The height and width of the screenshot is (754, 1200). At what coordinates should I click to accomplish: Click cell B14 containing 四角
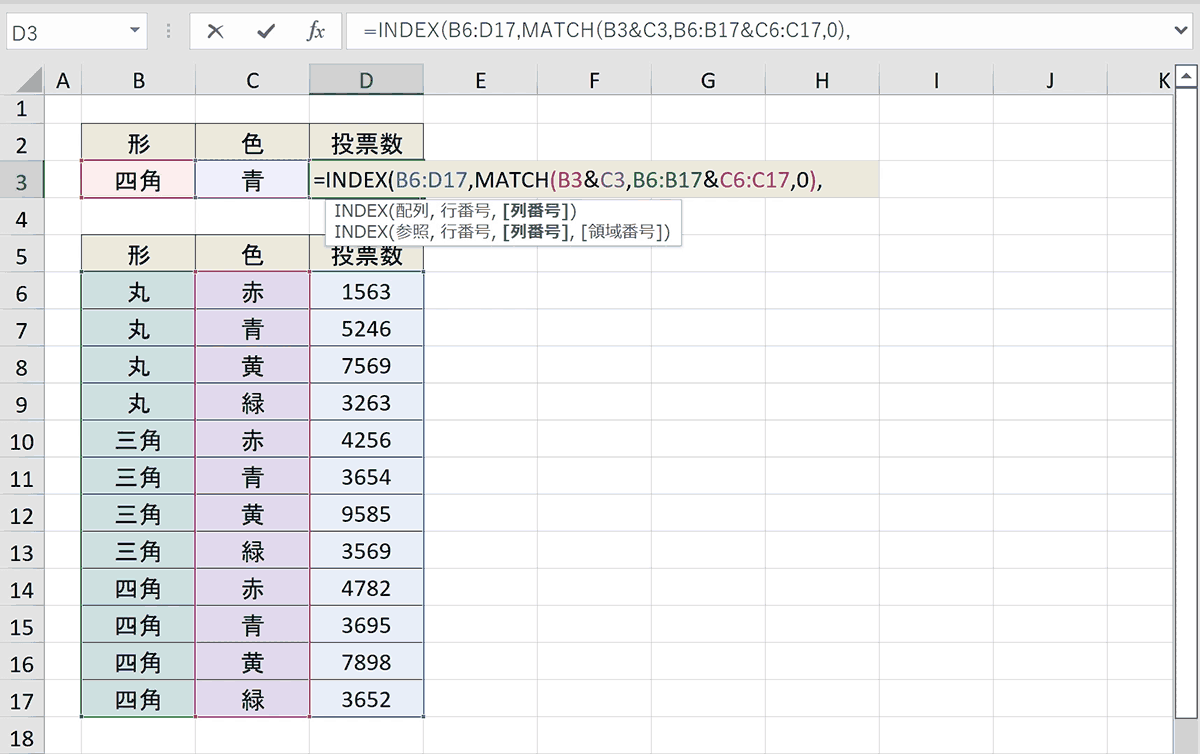tap(138, 588)
